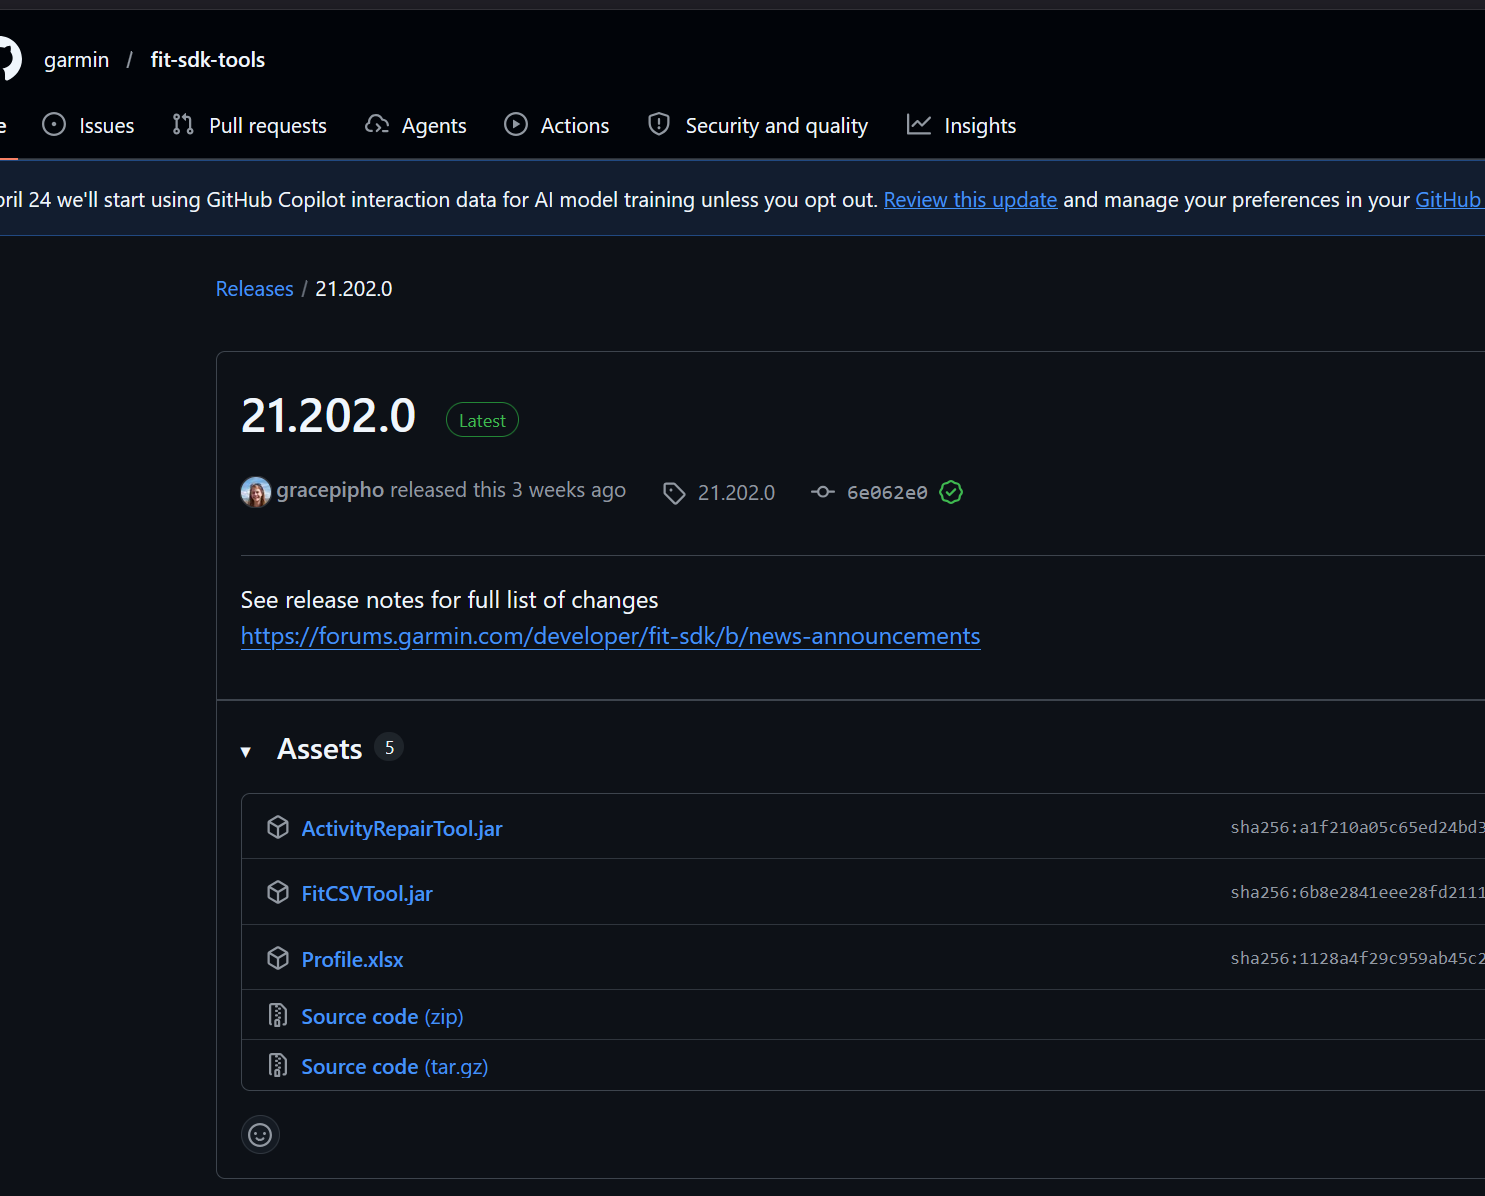Click the Latest release badge

[x=482, y=420]
